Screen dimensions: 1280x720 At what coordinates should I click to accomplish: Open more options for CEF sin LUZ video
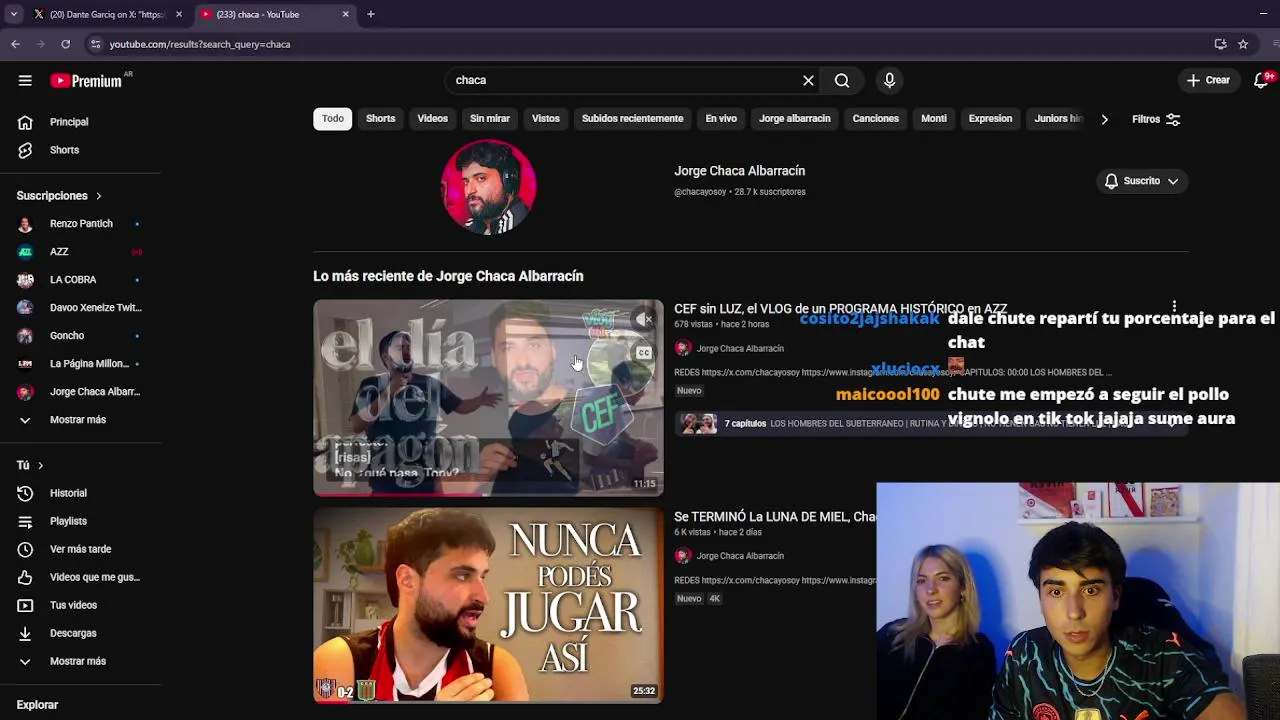coord(1174,308)
